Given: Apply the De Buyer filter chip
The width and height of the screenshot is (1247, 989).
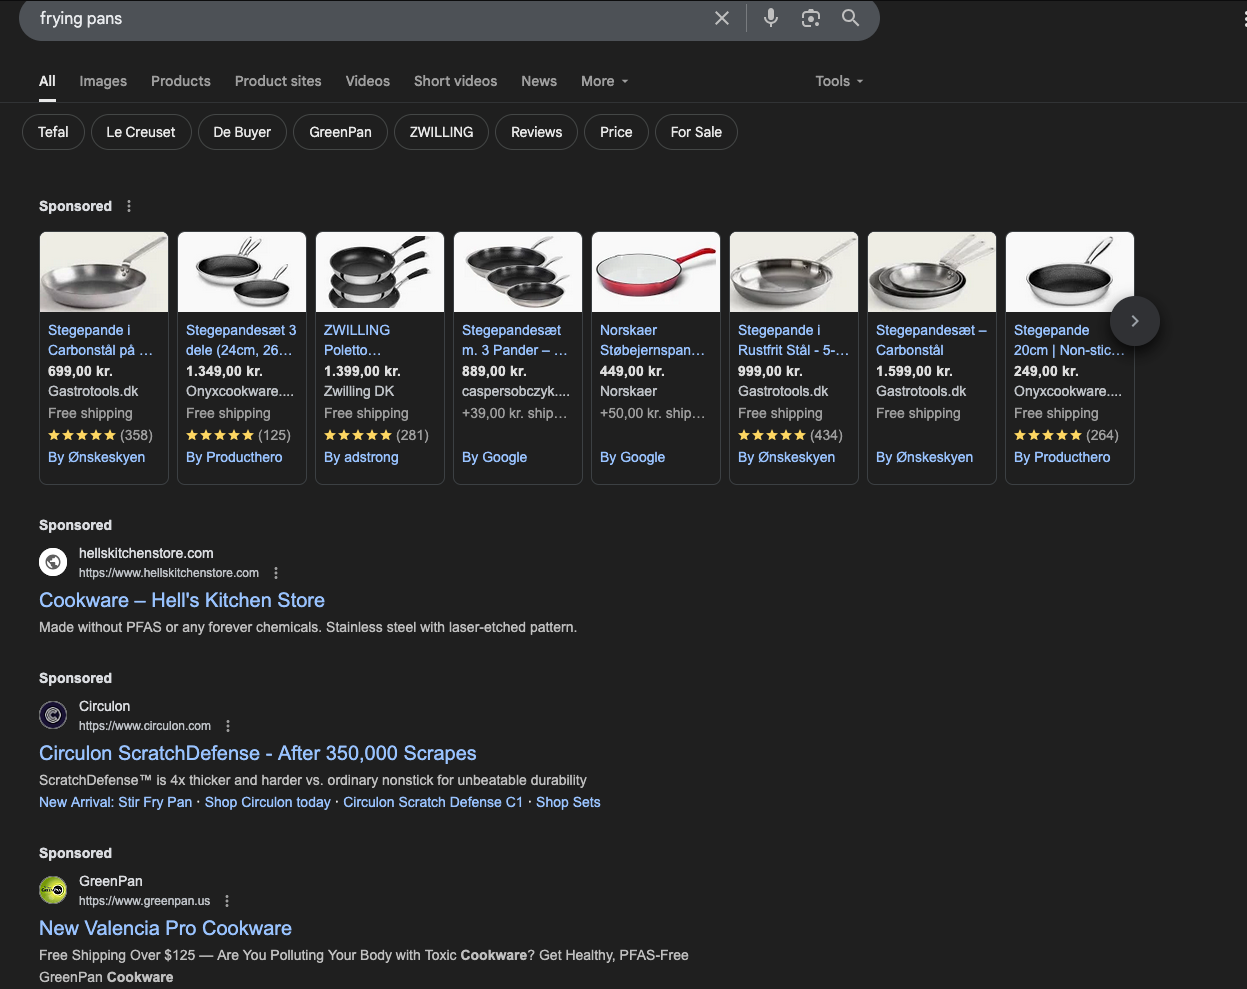Looking at the screenshot, I should 242,132.
